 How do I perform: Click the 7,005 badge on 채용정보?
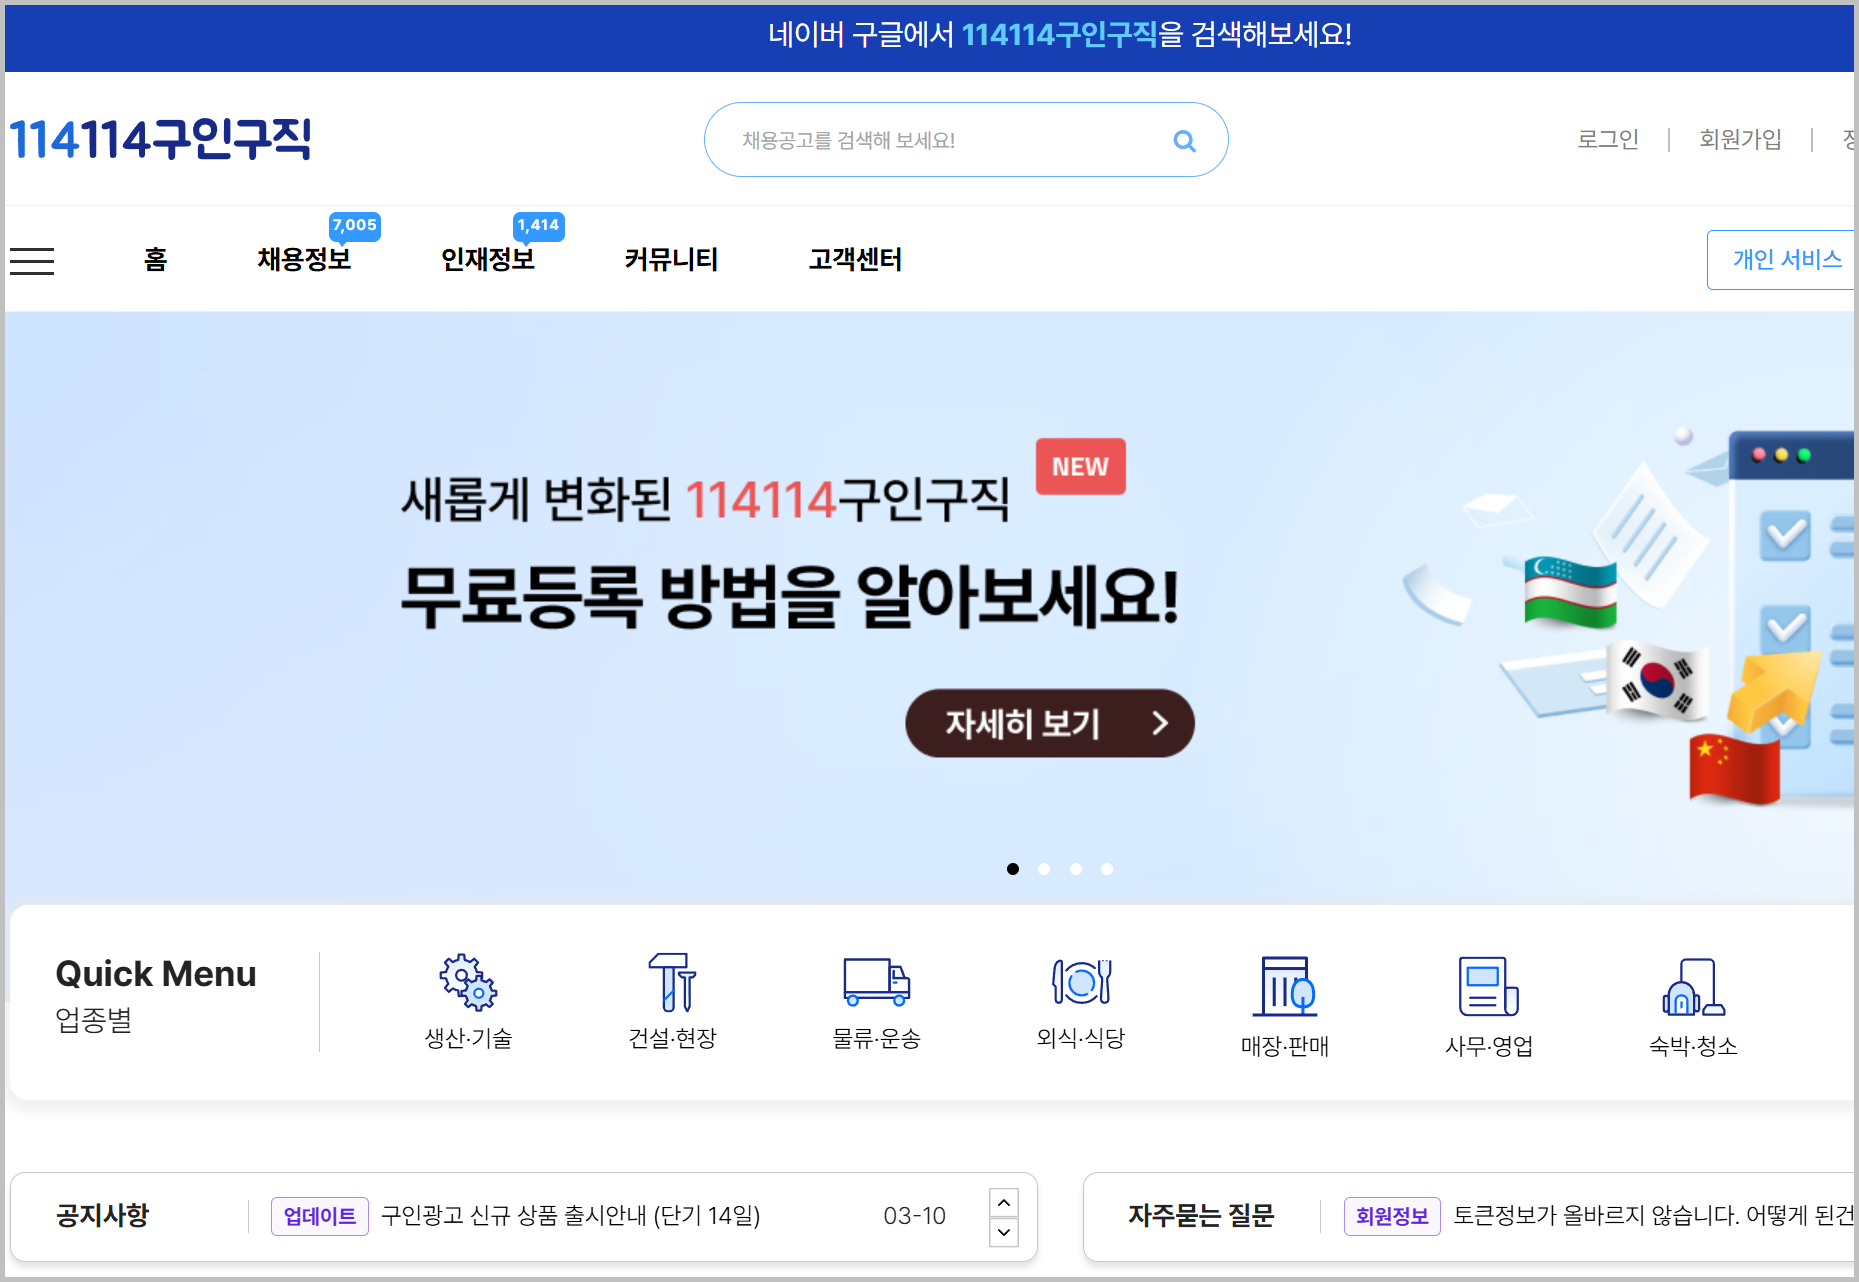click(354, 226)
